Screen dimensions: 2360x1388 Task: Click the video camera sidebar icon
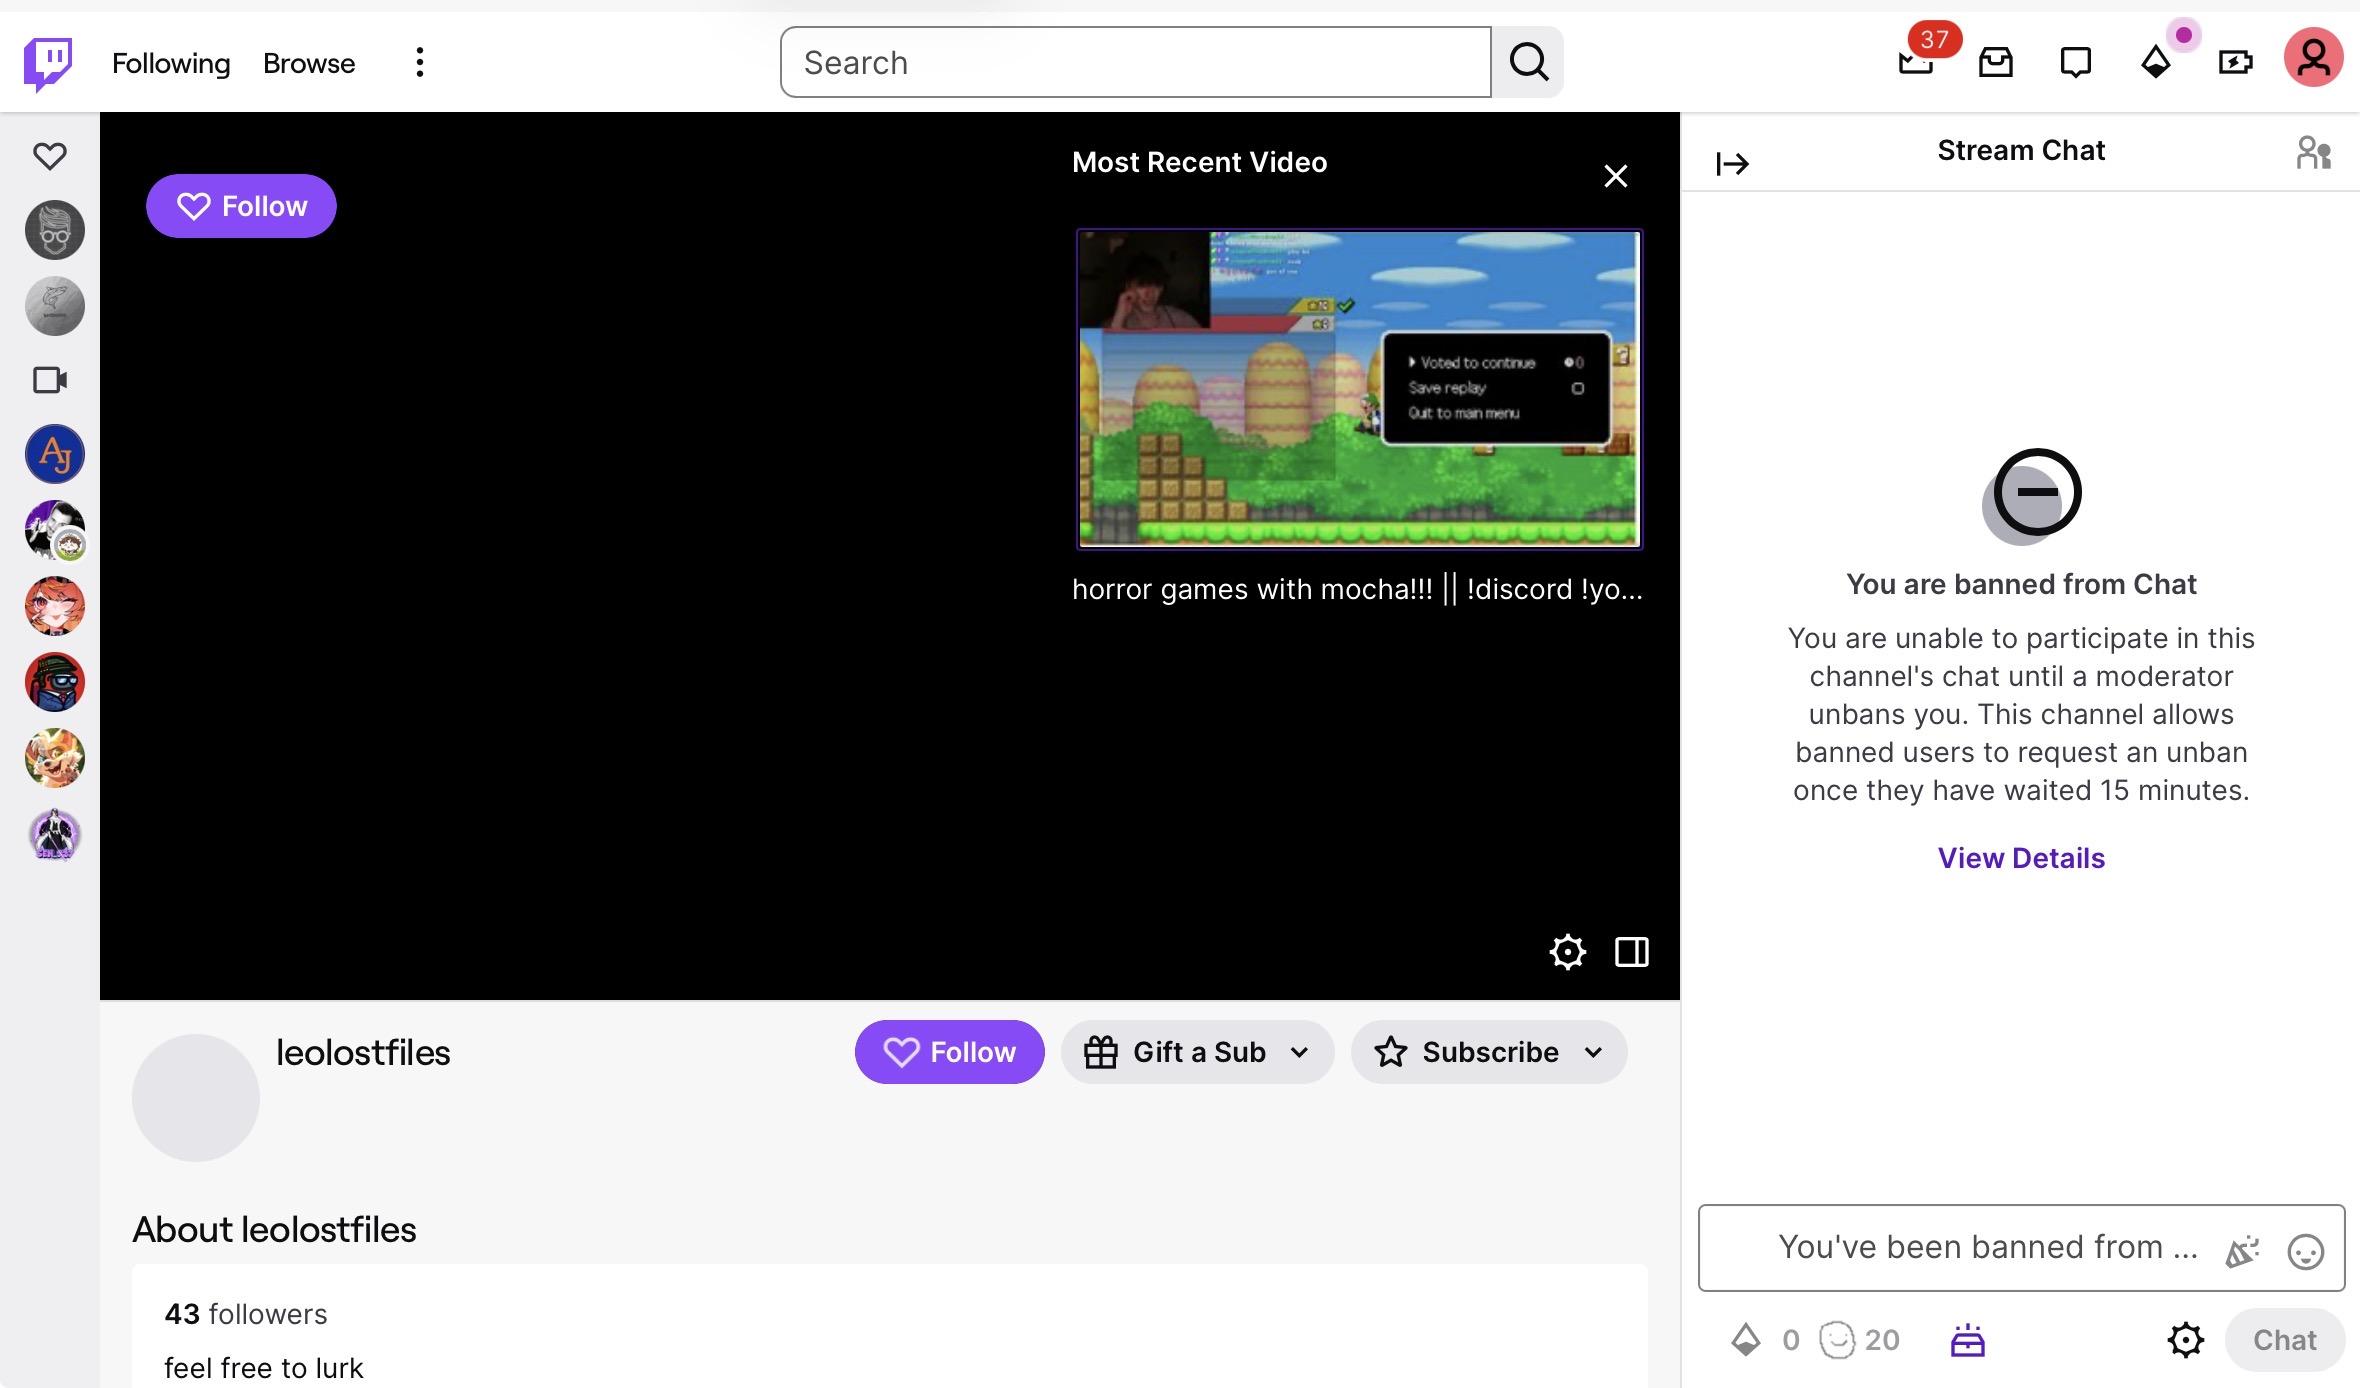50,380
